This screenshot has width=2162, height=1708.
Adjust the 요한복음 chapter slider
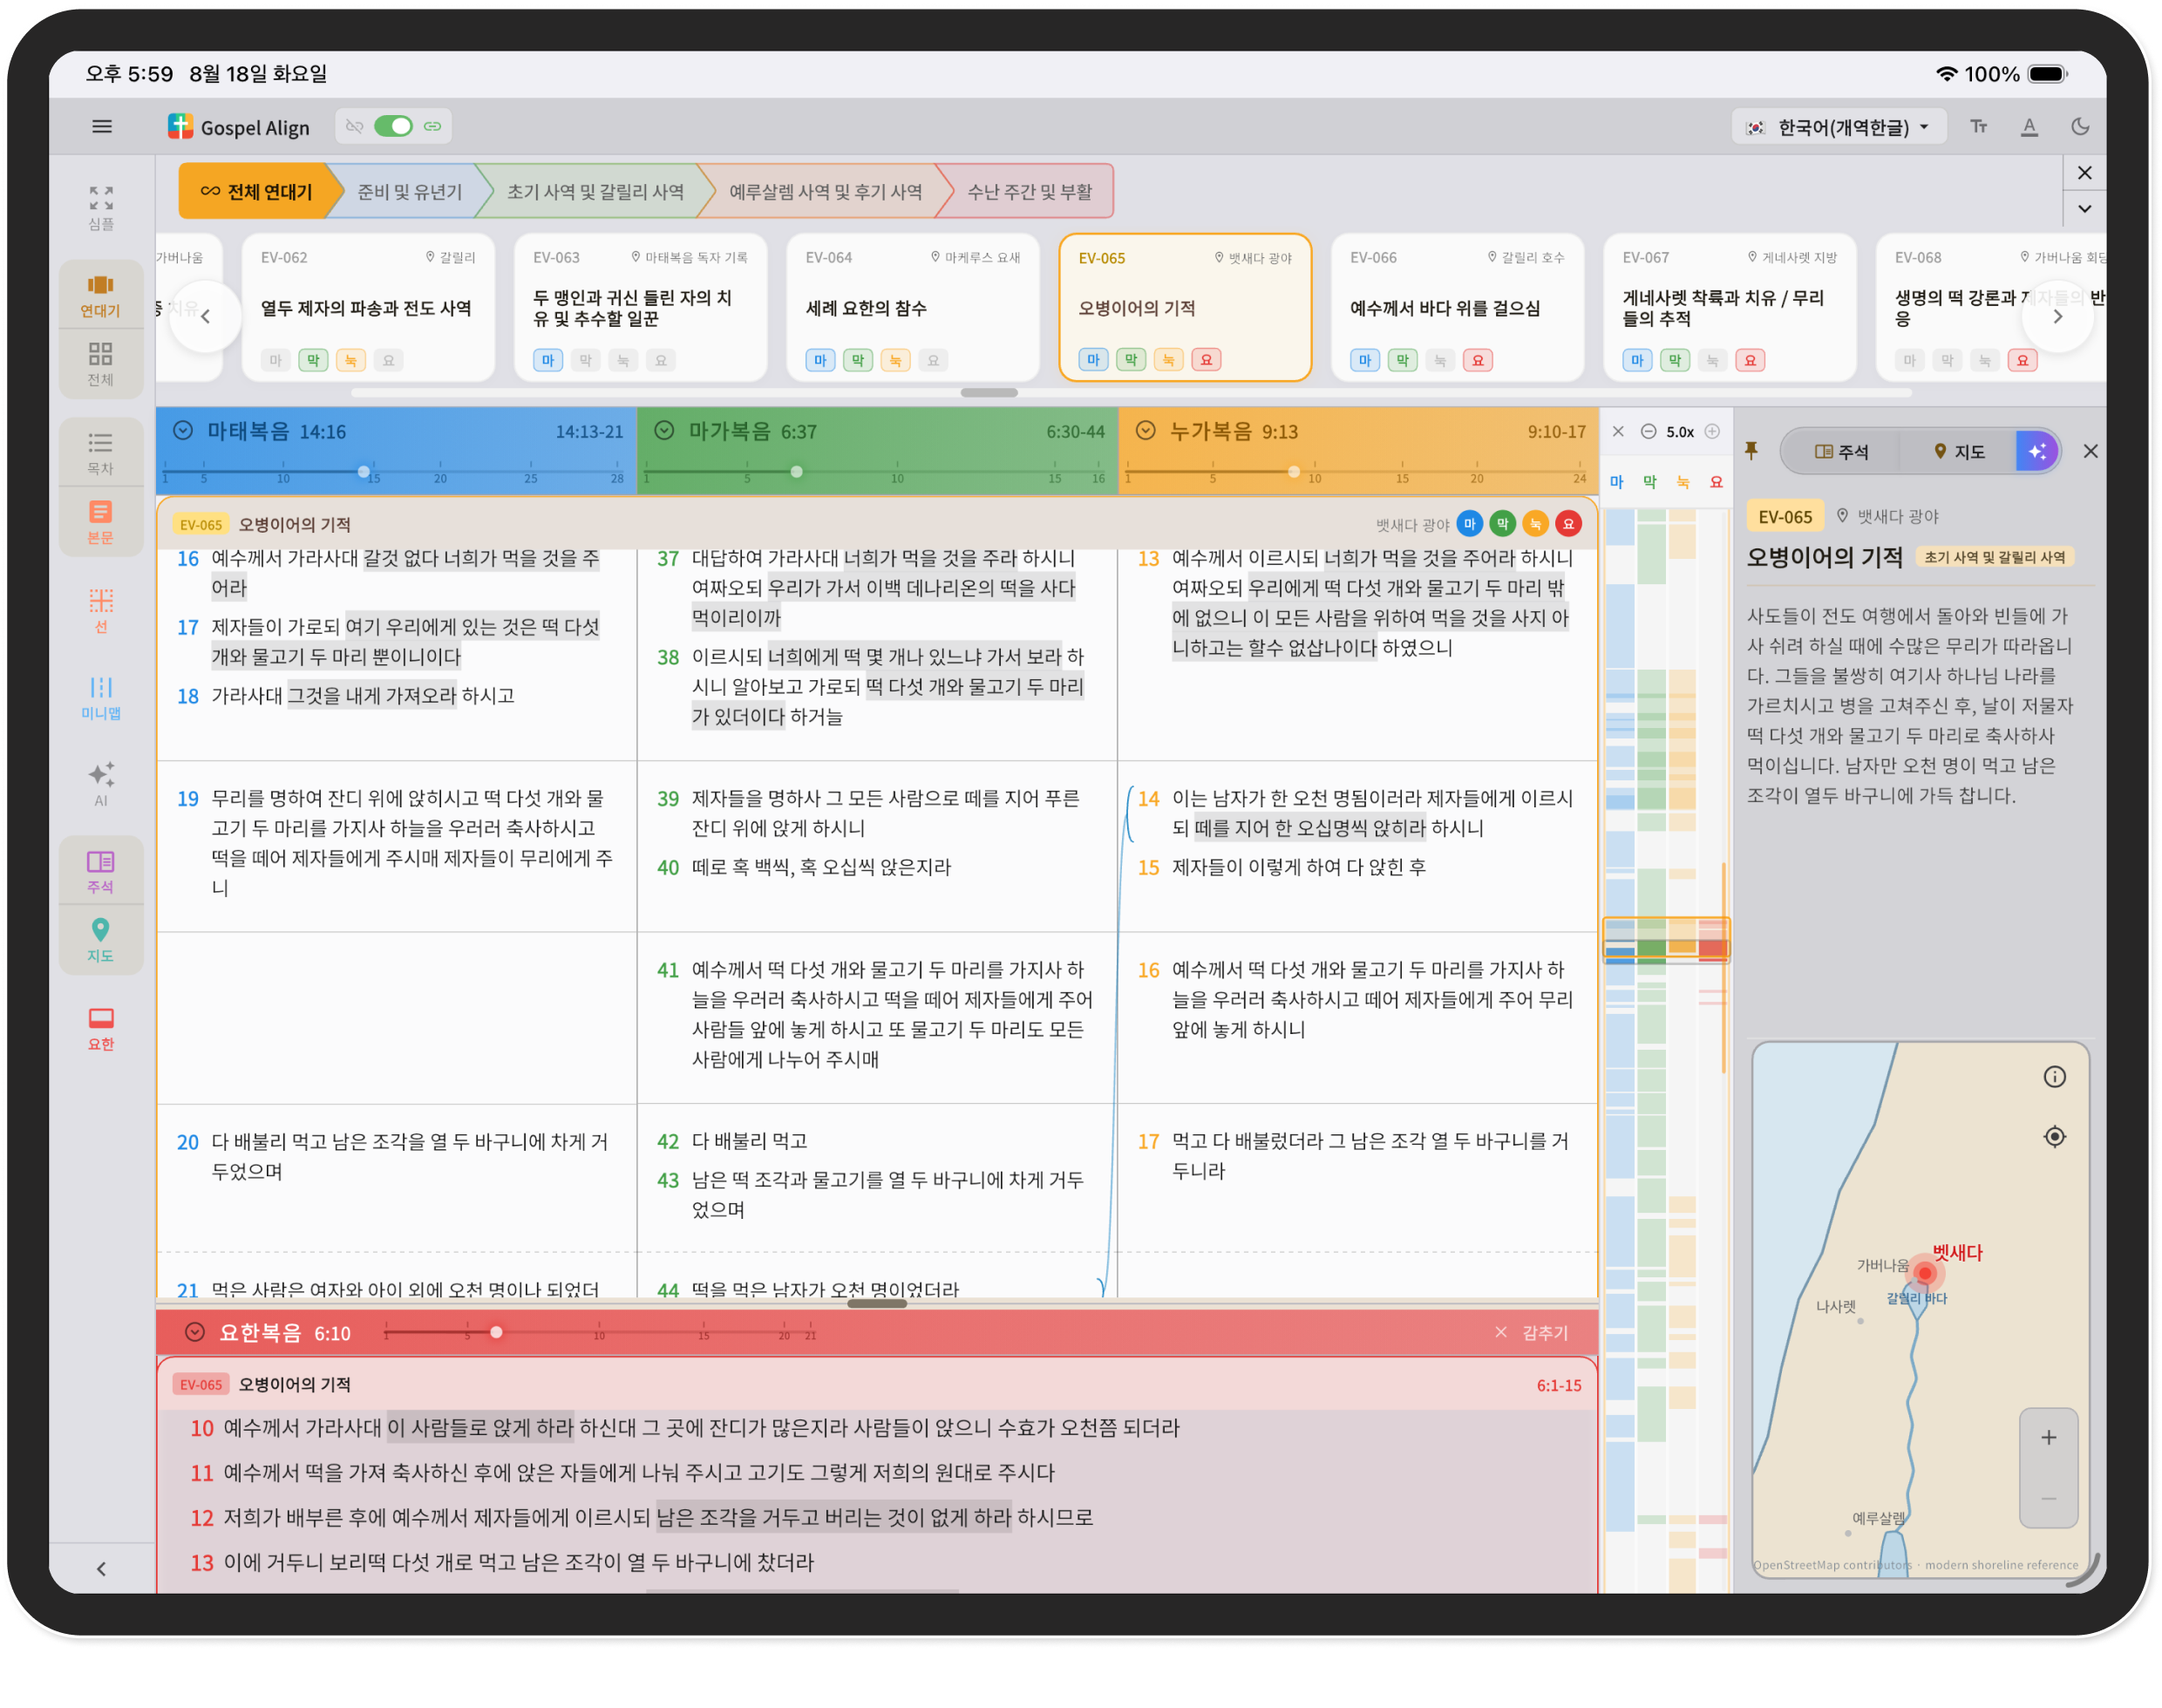click(x=496, y=1332)
